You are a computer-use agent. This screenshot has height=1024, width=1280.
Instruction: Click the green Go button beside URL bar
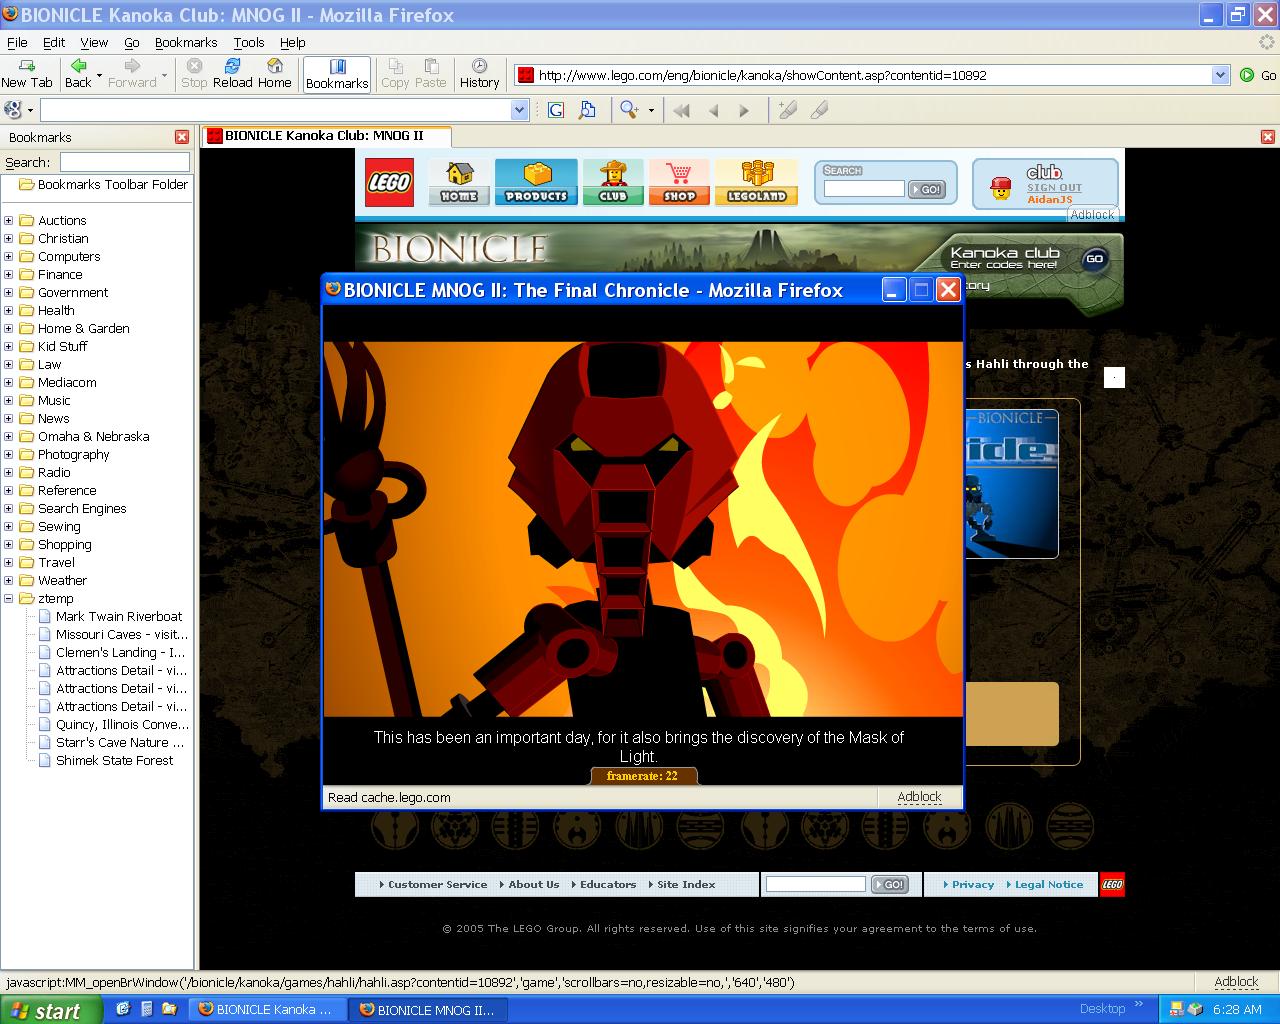[1258, 75]
